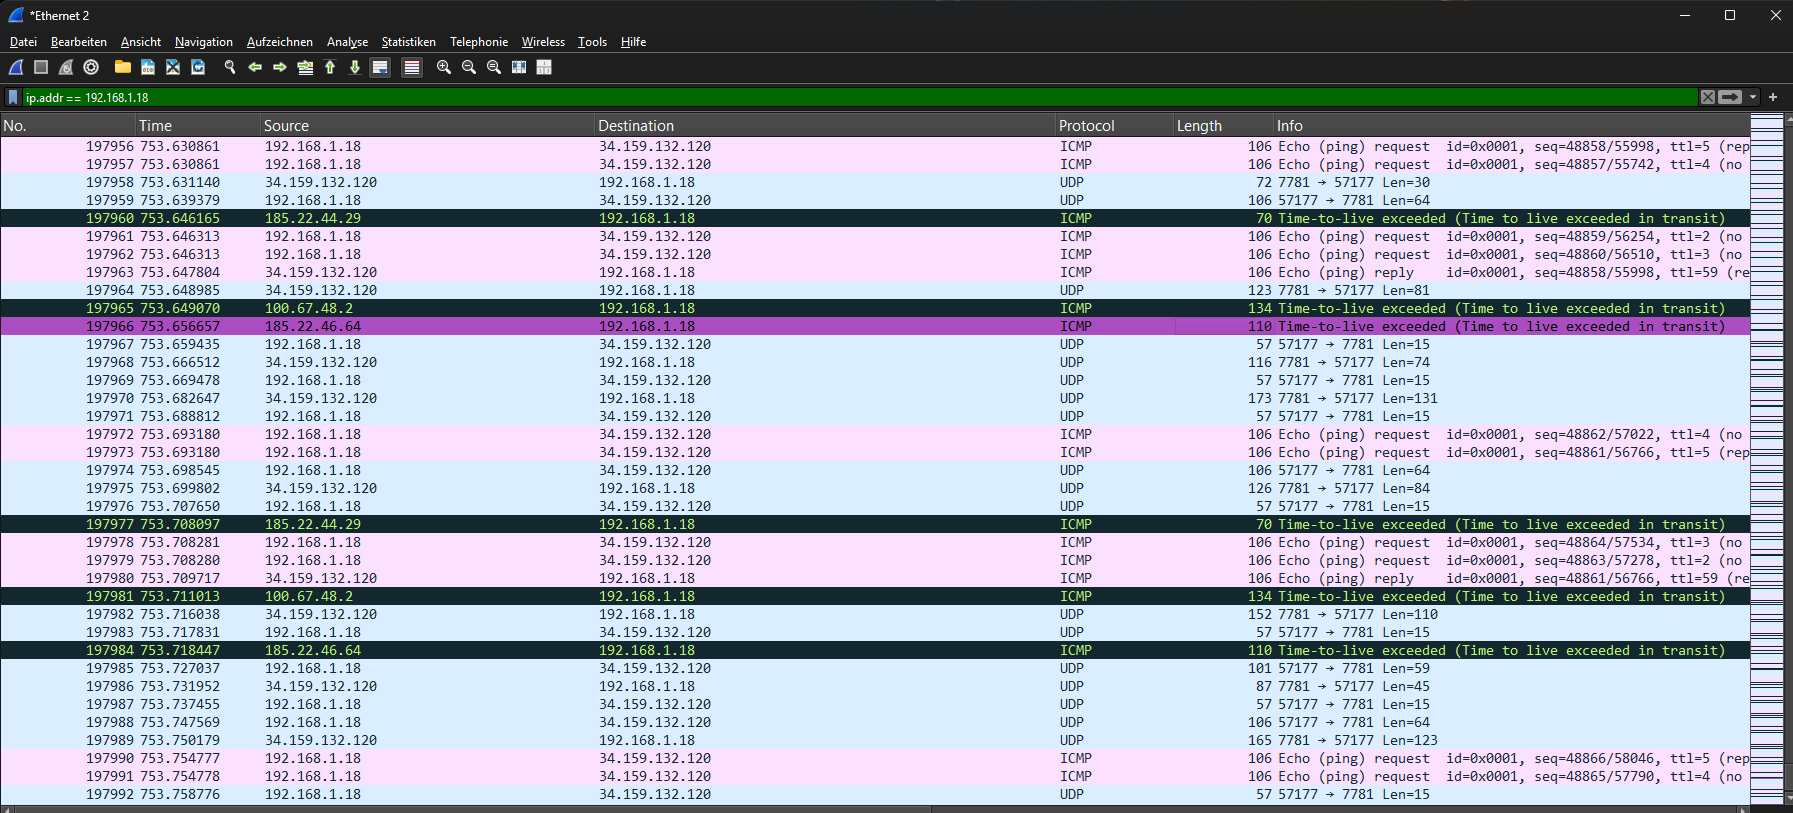Apply the display filter arrow button
The height and width of the screenshot is (813, 1793).
click(x=1731, y=97)
